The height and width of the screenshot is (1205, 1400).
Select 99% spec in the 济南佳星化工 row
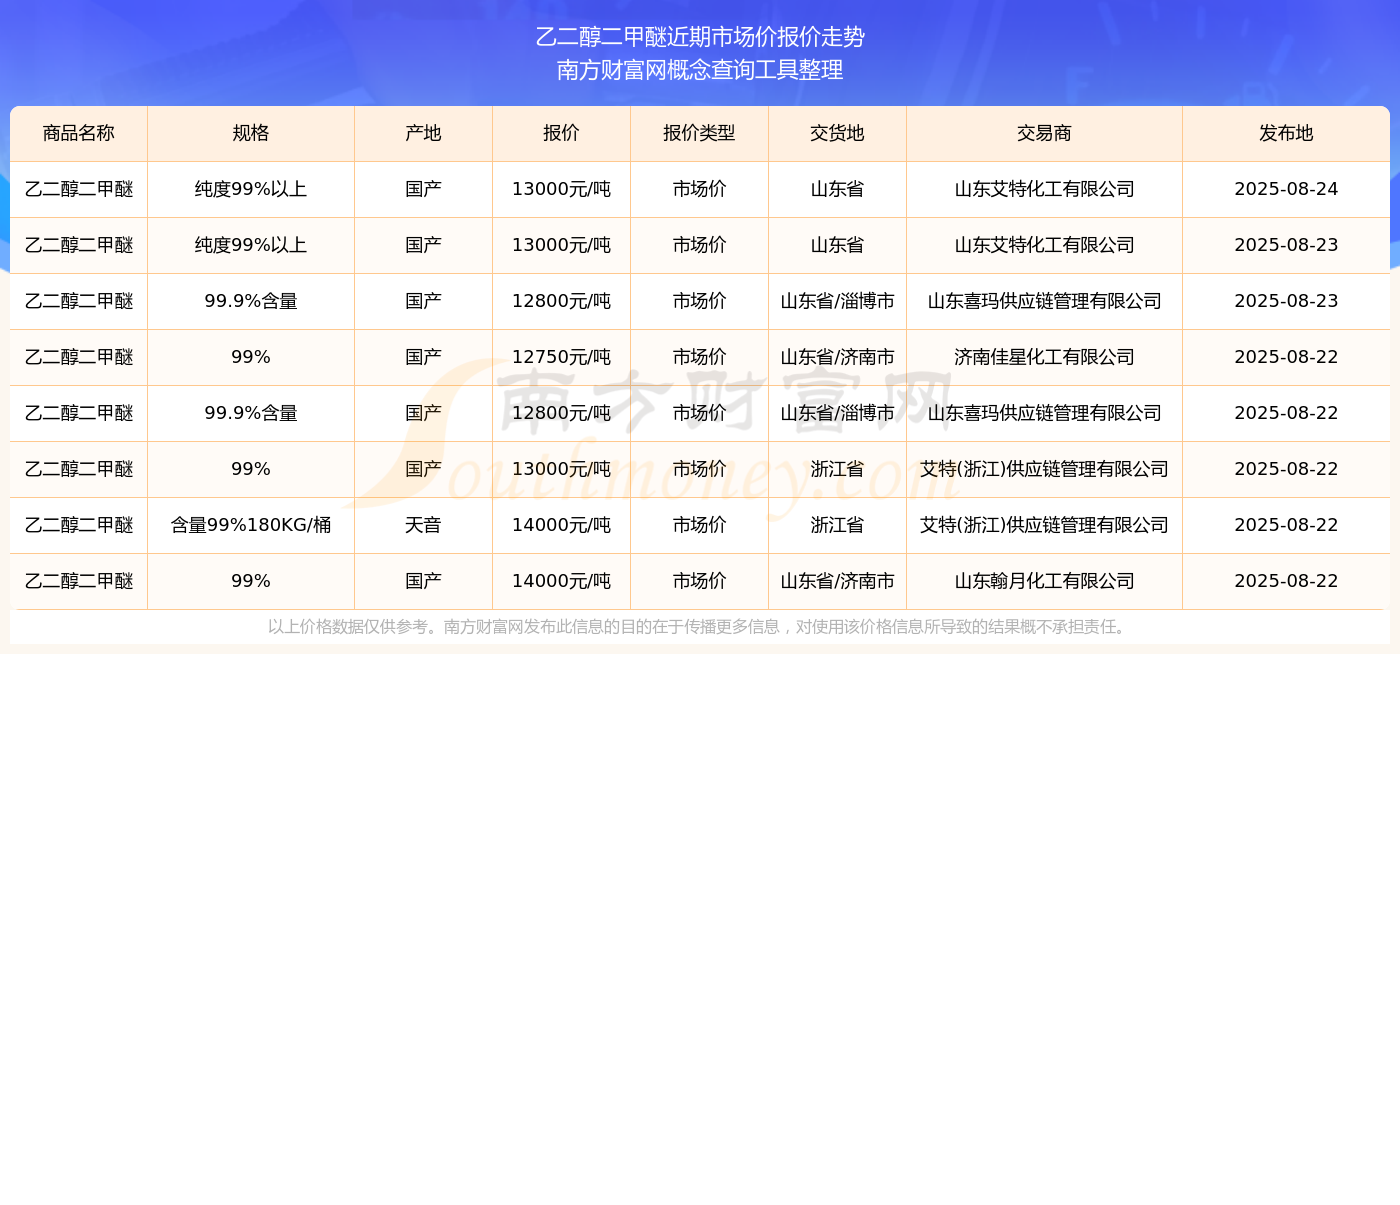click(x=251, y=357)
